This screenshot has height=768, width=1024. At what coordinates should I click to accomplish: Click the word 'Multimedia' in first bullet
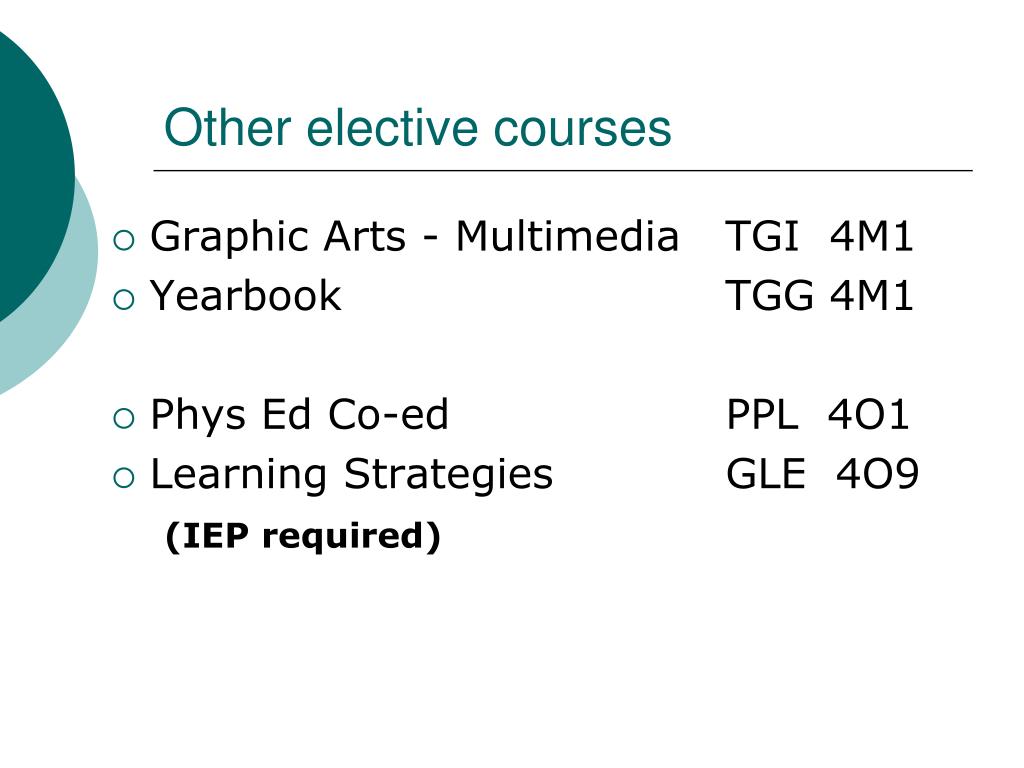pyautogui.click(x=568, y=236)
